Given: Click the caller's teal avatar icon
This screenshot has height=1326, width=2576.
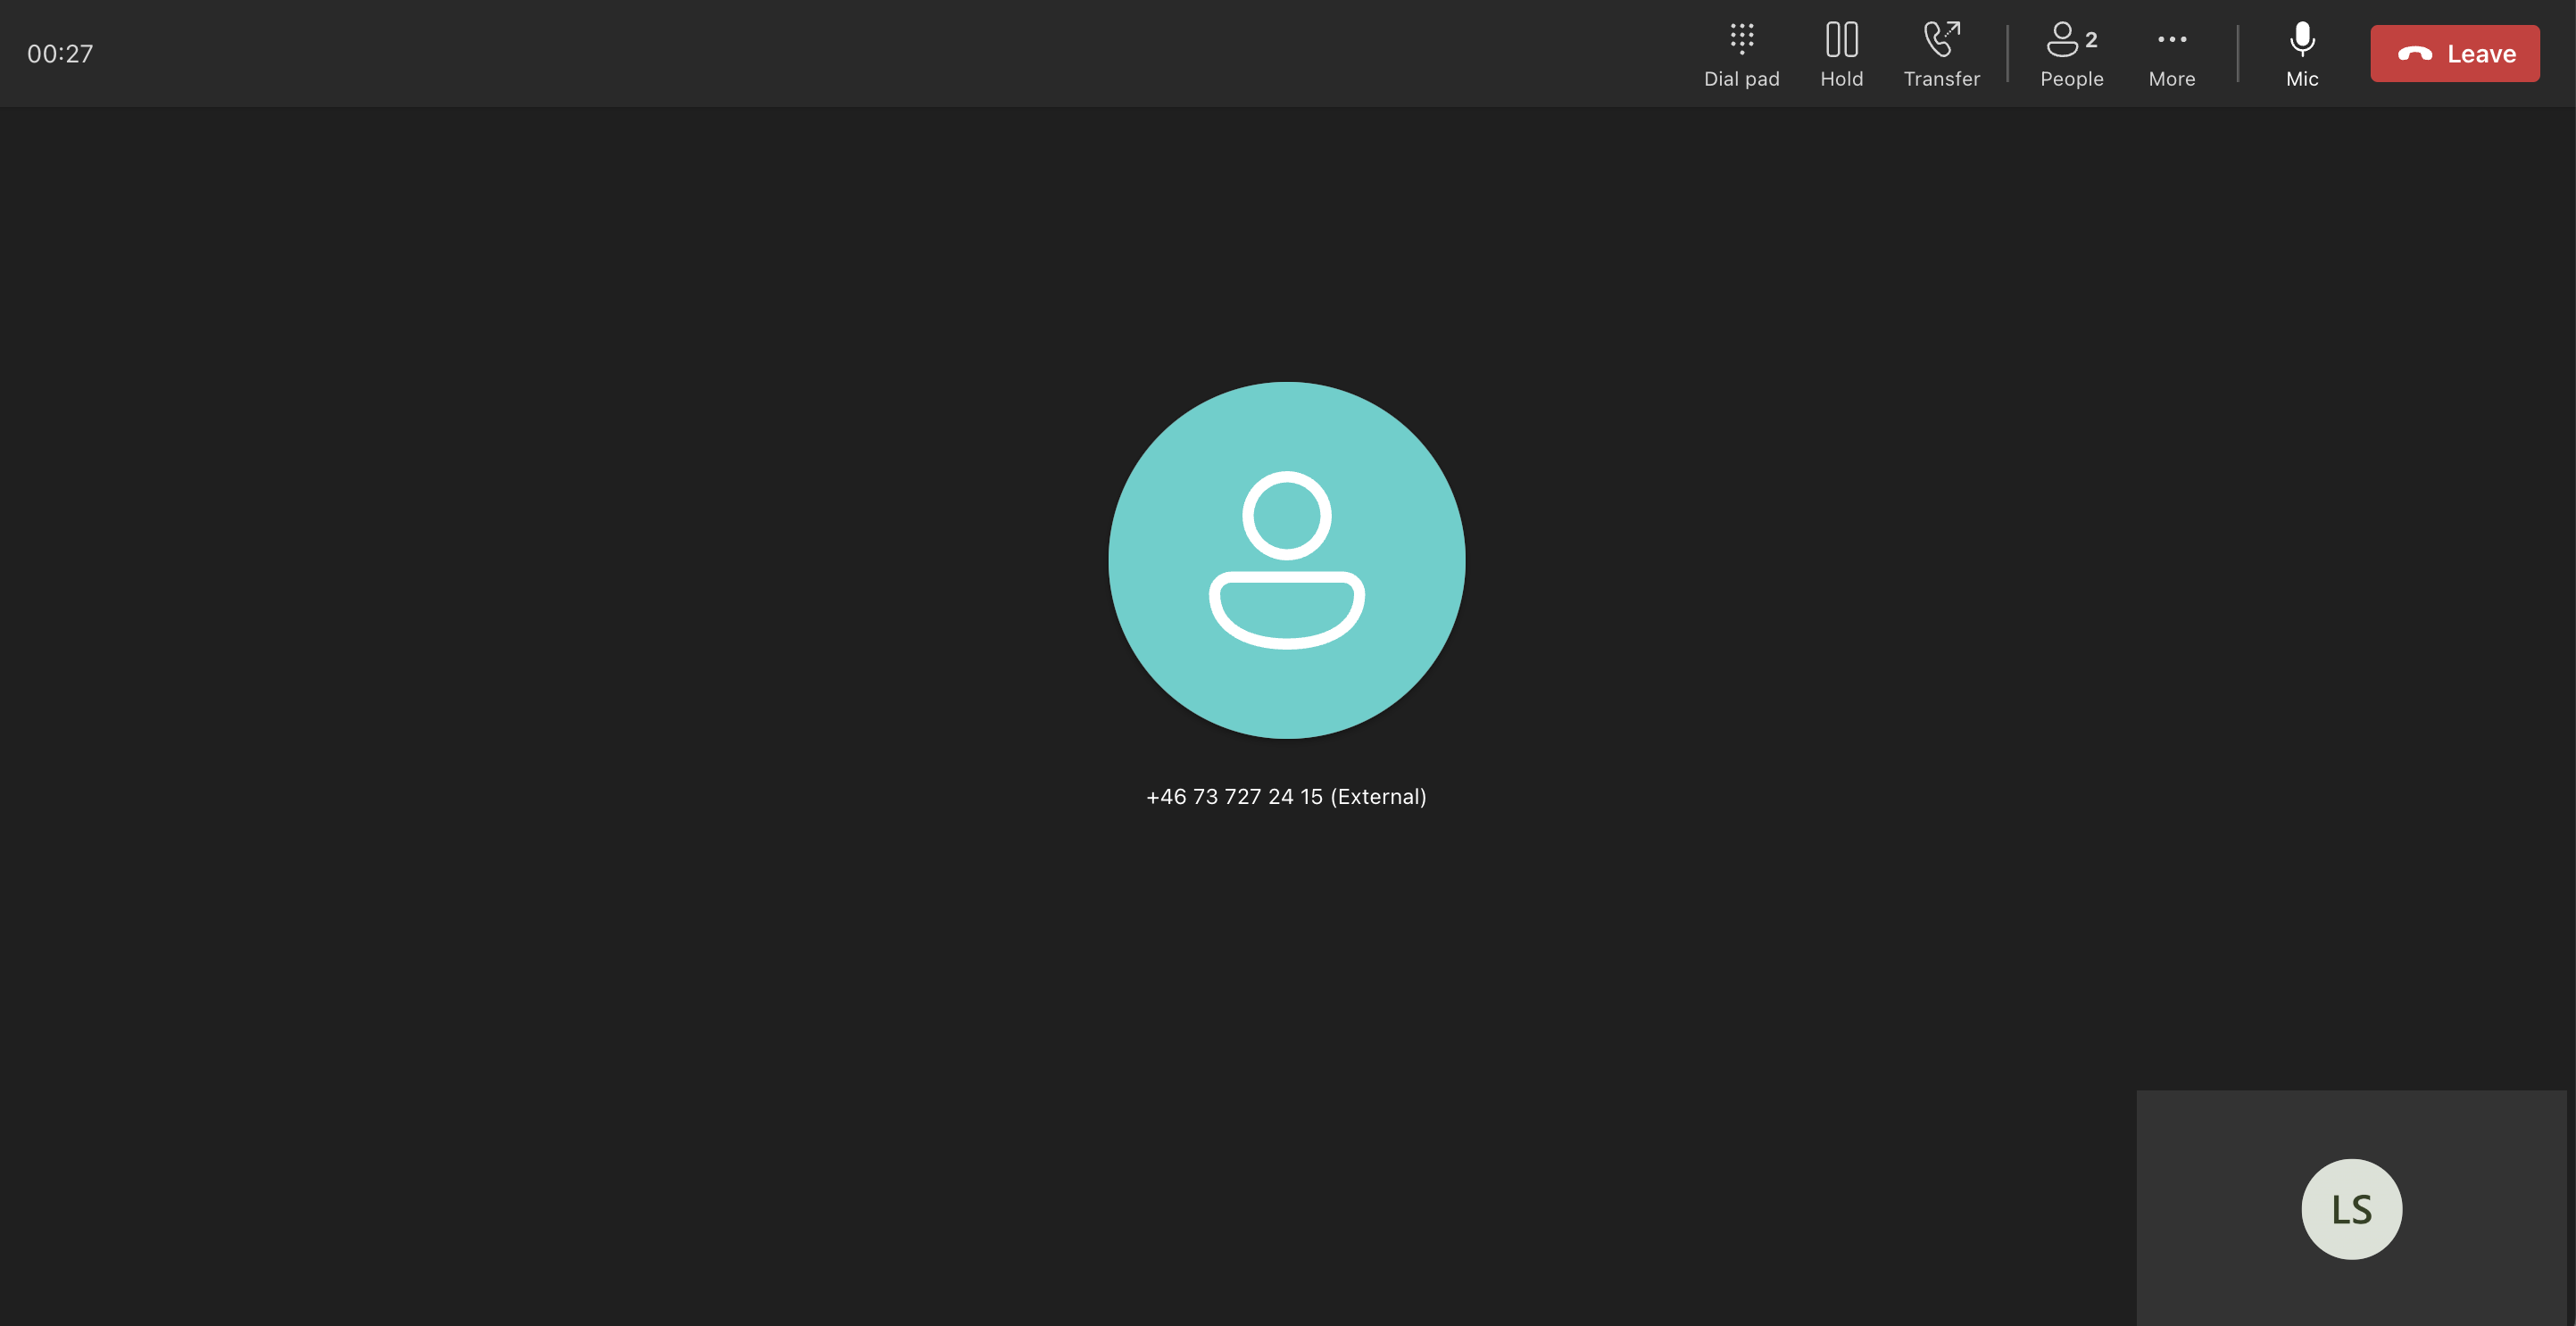Looking at the screenshot, I should (1286, 560).
